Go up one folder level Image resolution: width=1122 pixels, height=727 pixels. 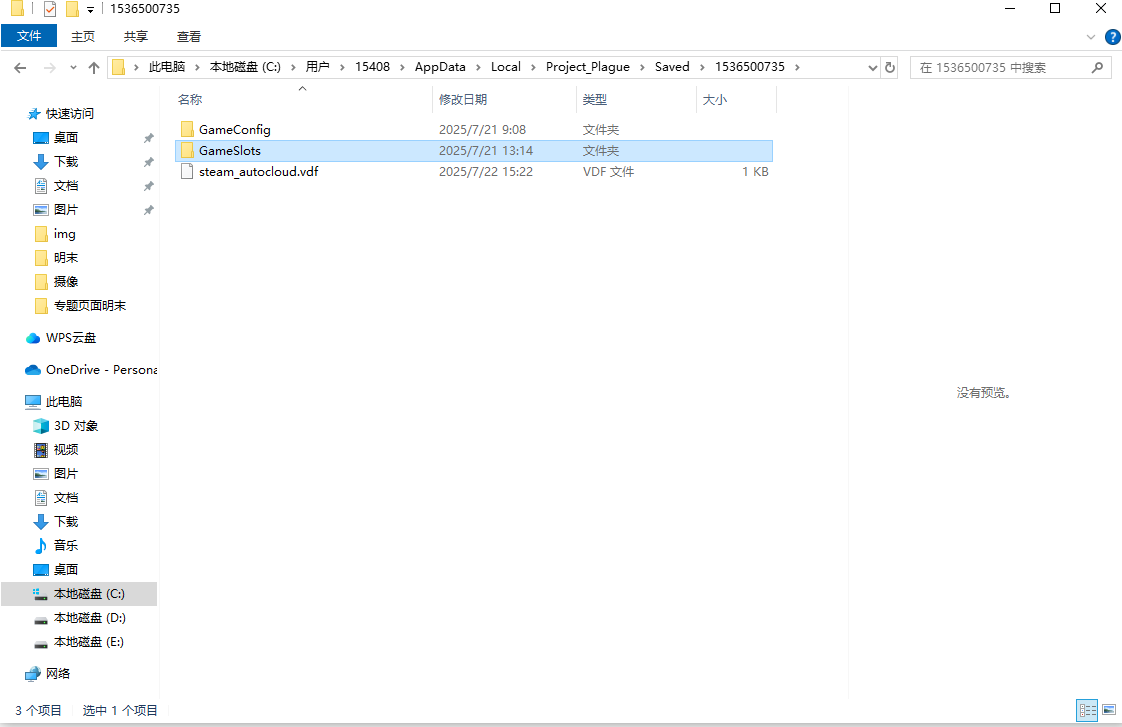click(x=94, y=68)
